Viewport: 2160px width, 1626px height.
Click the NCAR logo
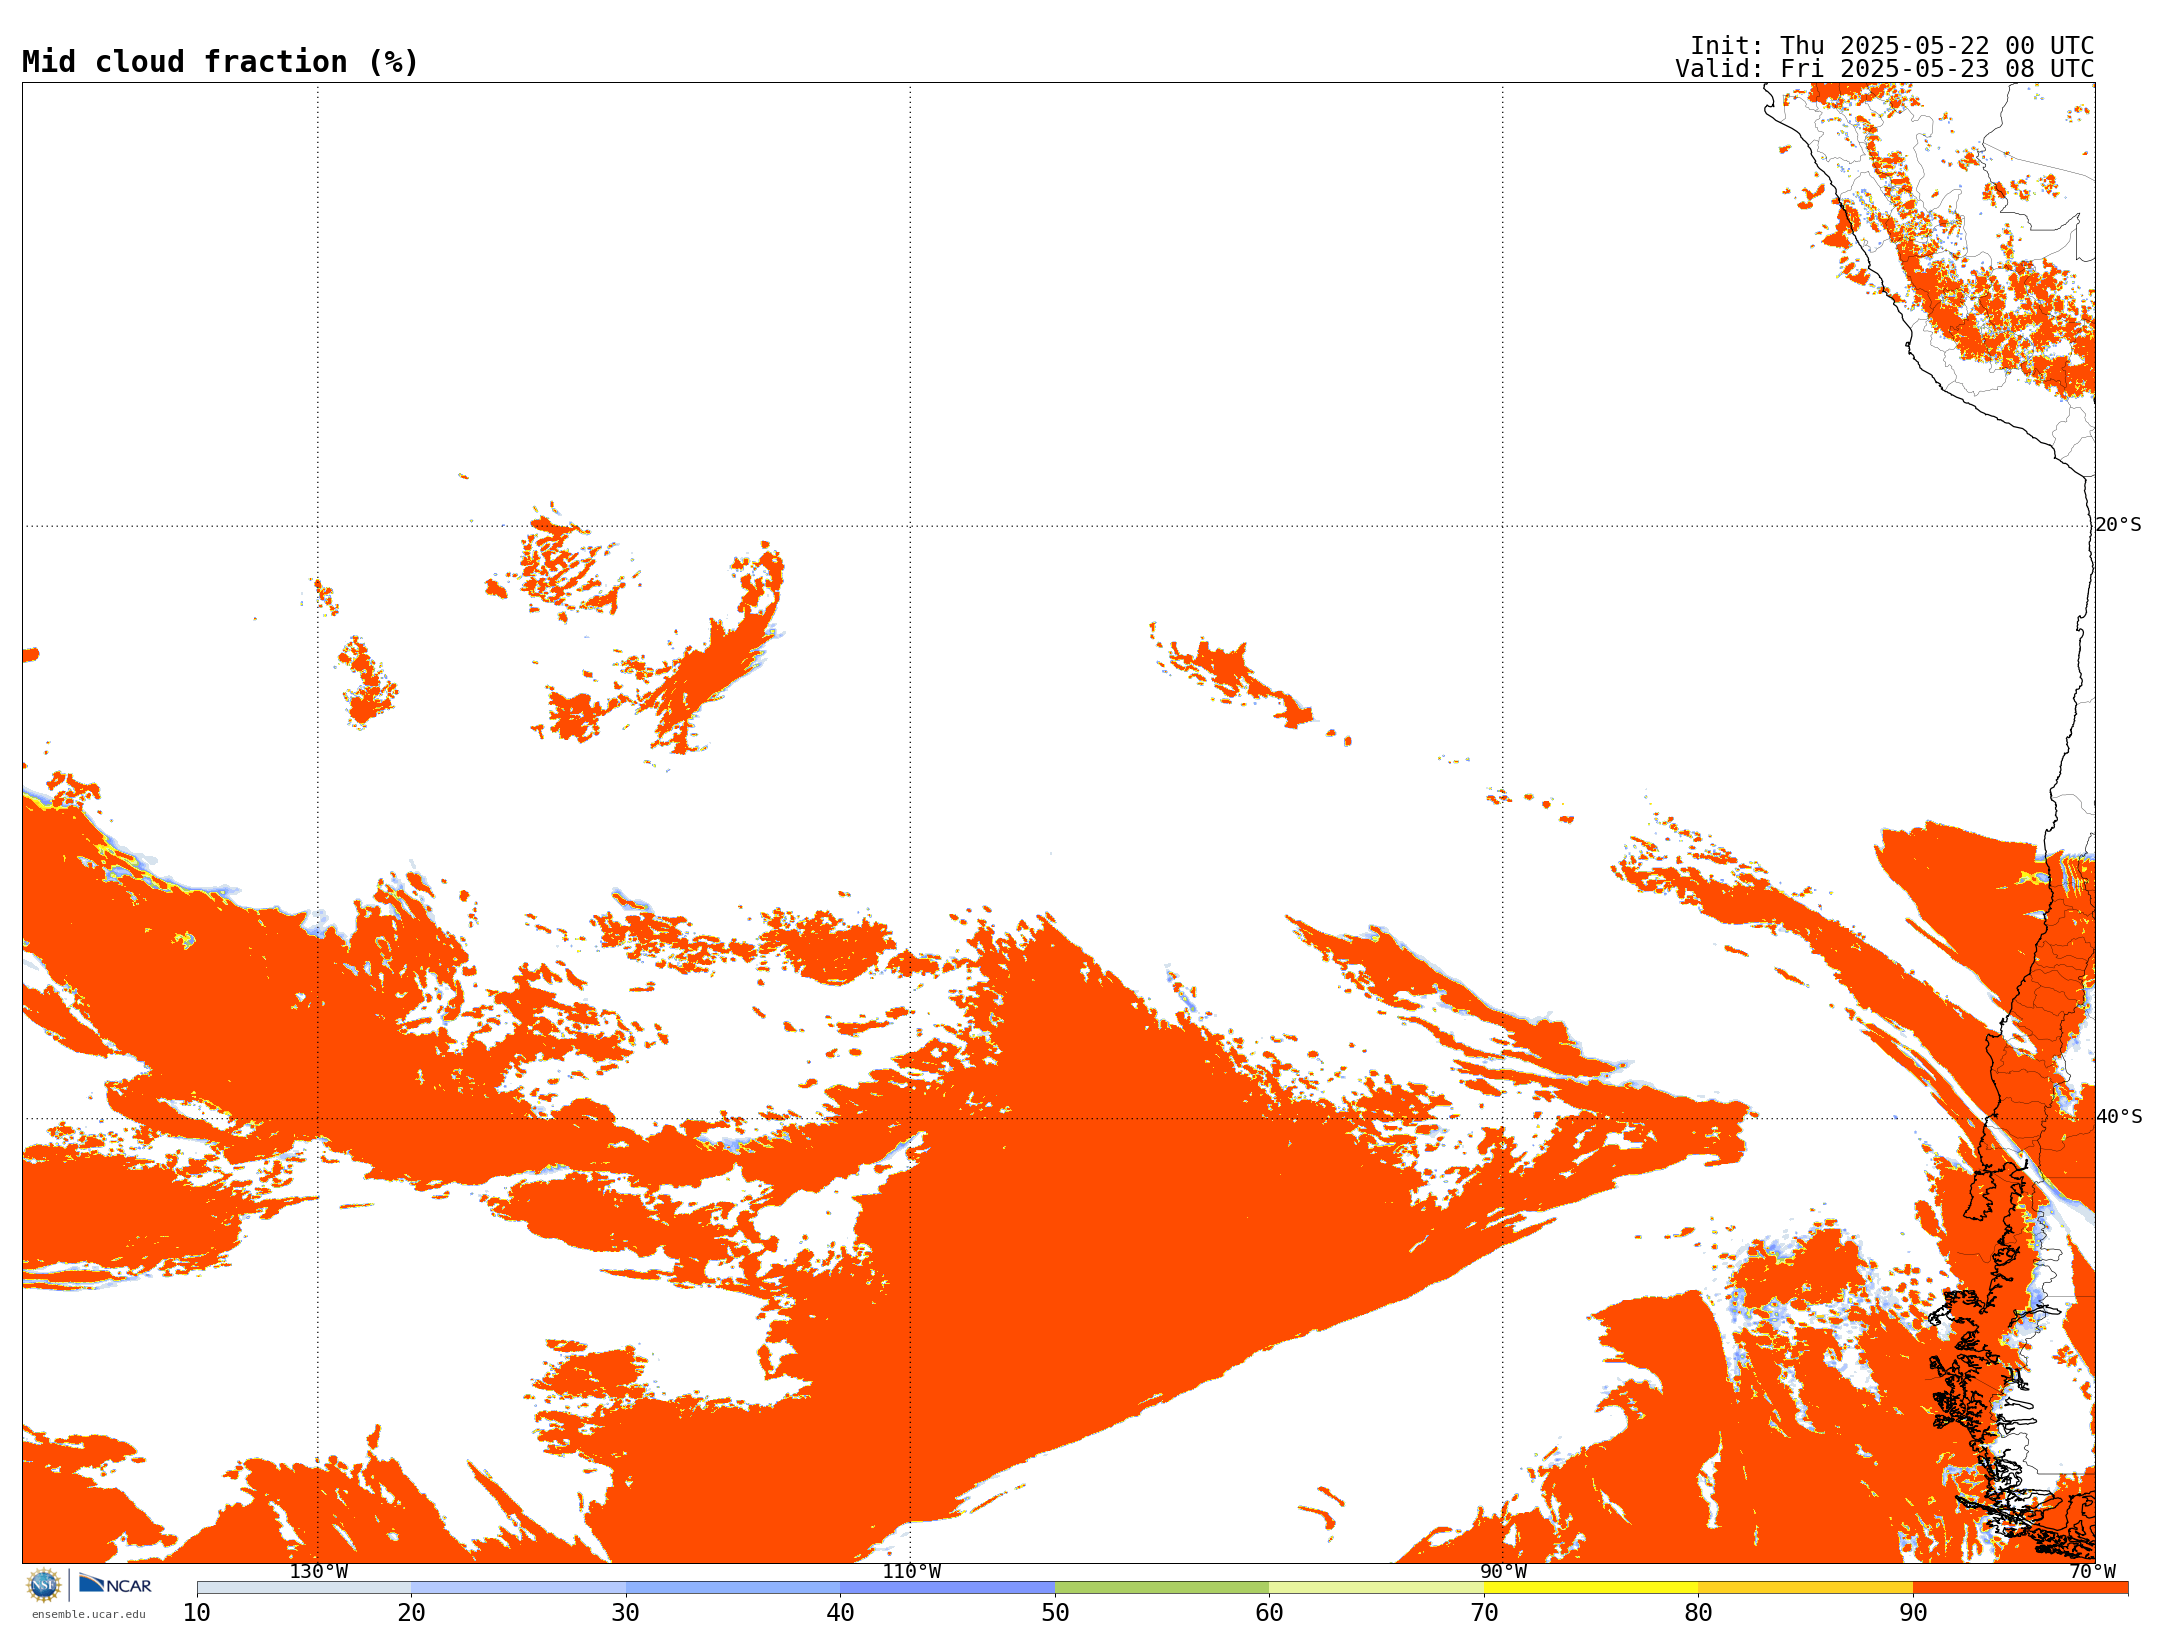tap(115, 1584)
